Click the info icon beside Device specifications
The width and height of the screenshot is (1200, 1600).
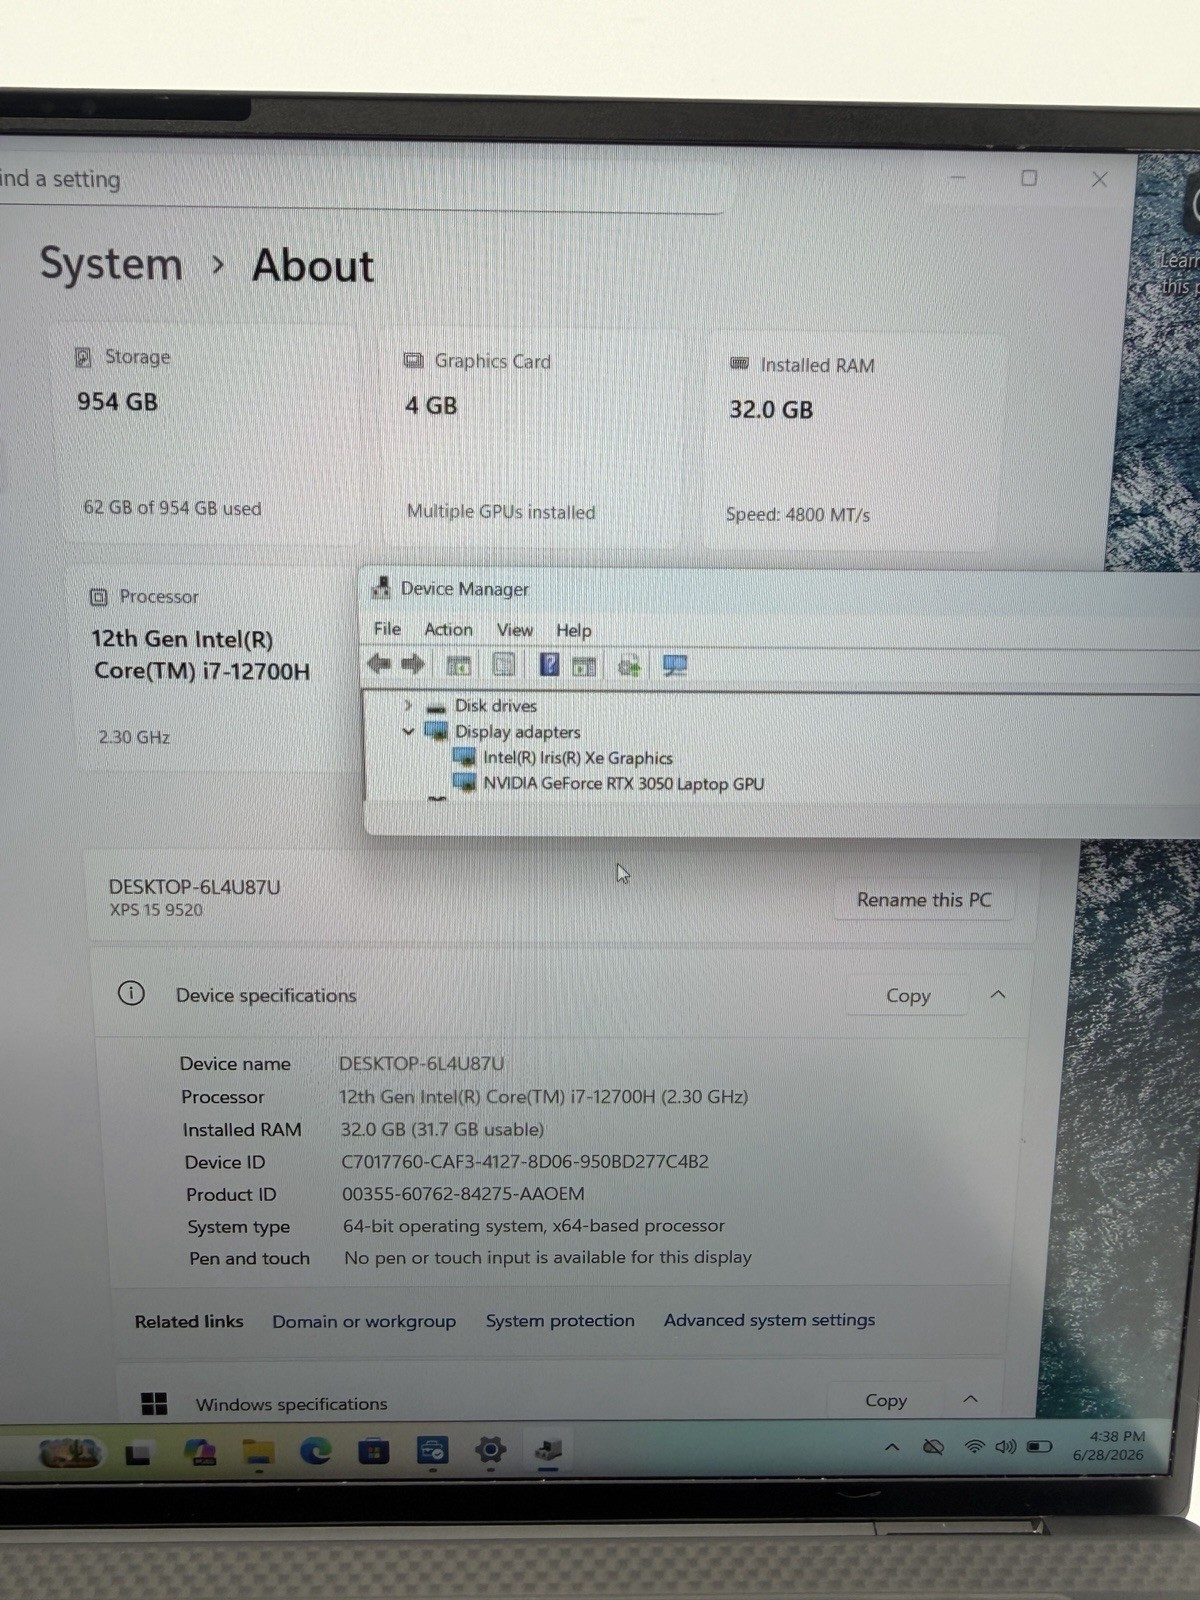(131, 993)
